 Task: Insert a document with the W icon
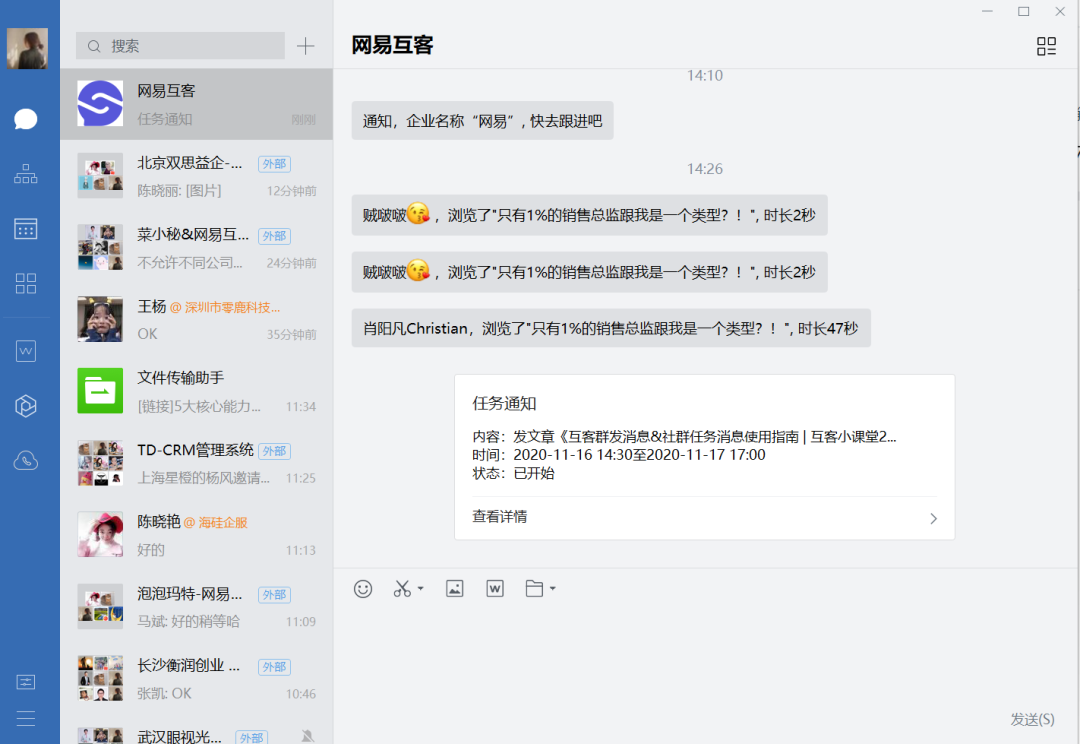(495, 589)
